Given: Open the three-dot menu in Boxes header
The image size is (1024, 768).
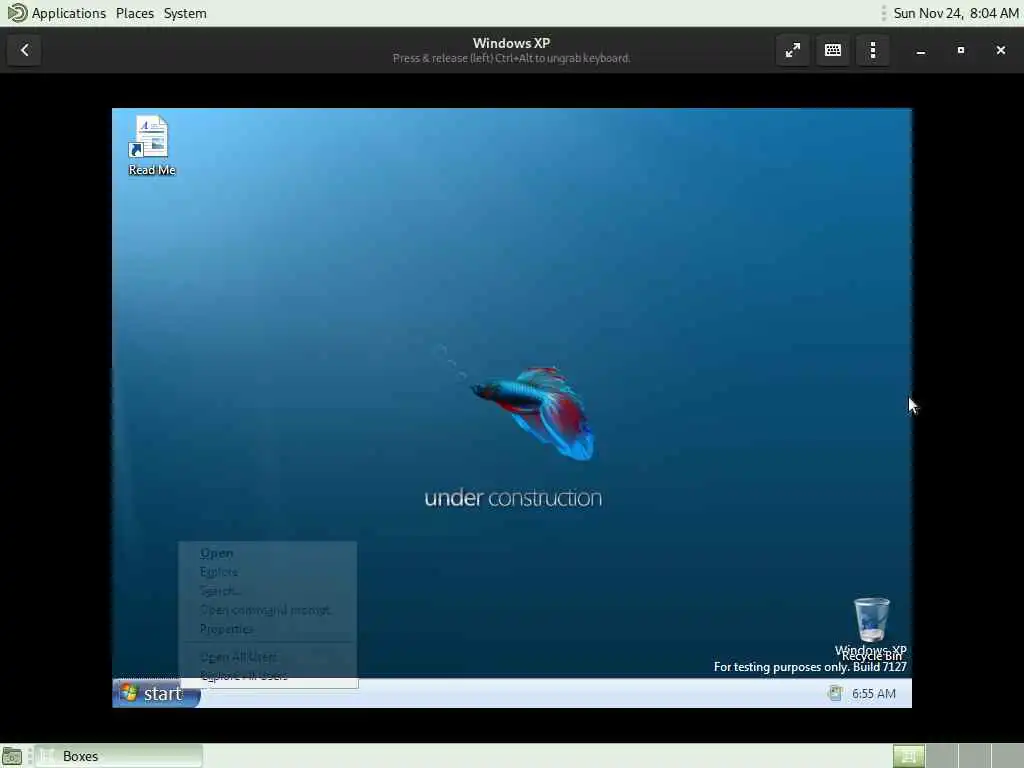Looking at the screenshot, I should [x=873, y=50].
